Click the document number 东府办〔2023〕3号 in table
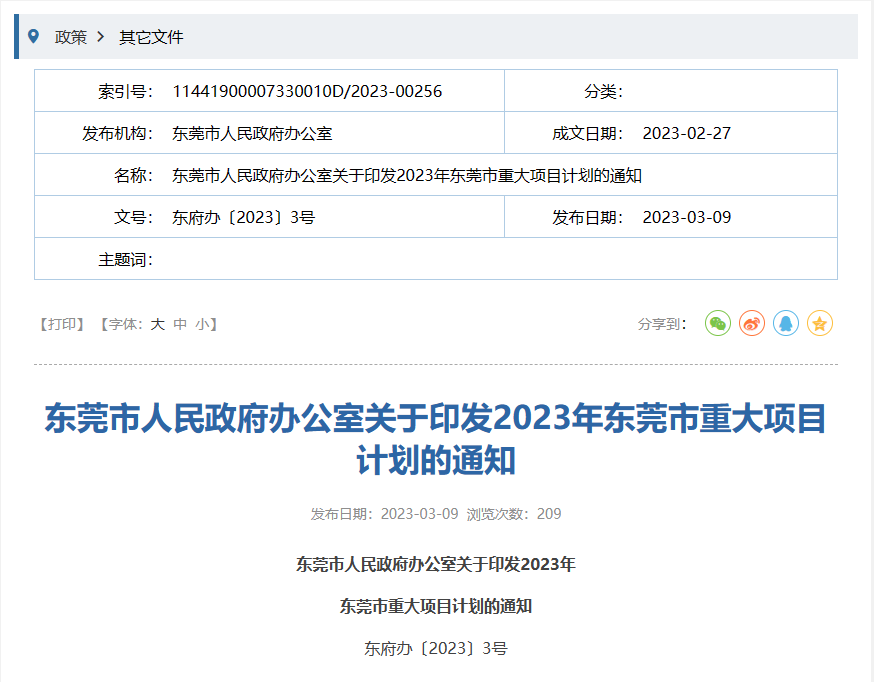The height and width of the screenshot is (682, 874). point(243,218)
